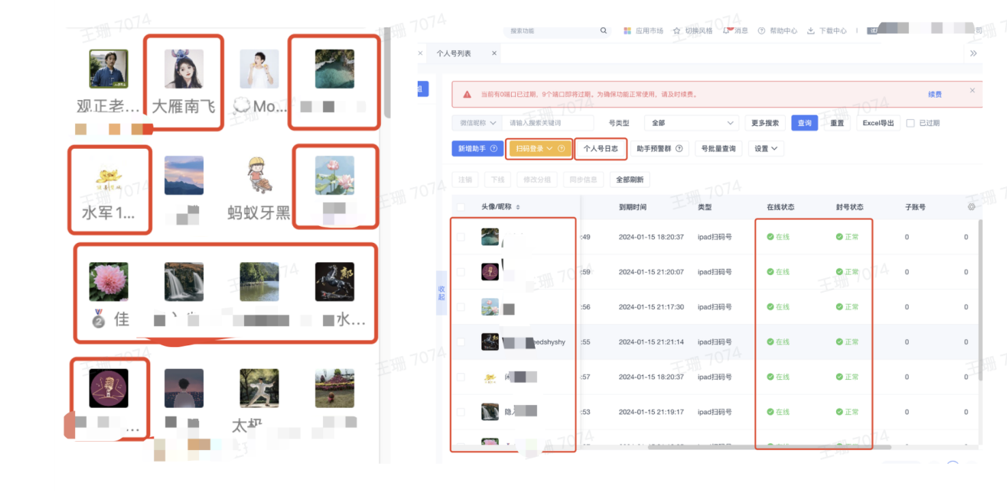Select the 蚂蚁牙黑 contact avatar
The width and height of the screenshot is (1007, 491).
[259, 175]
